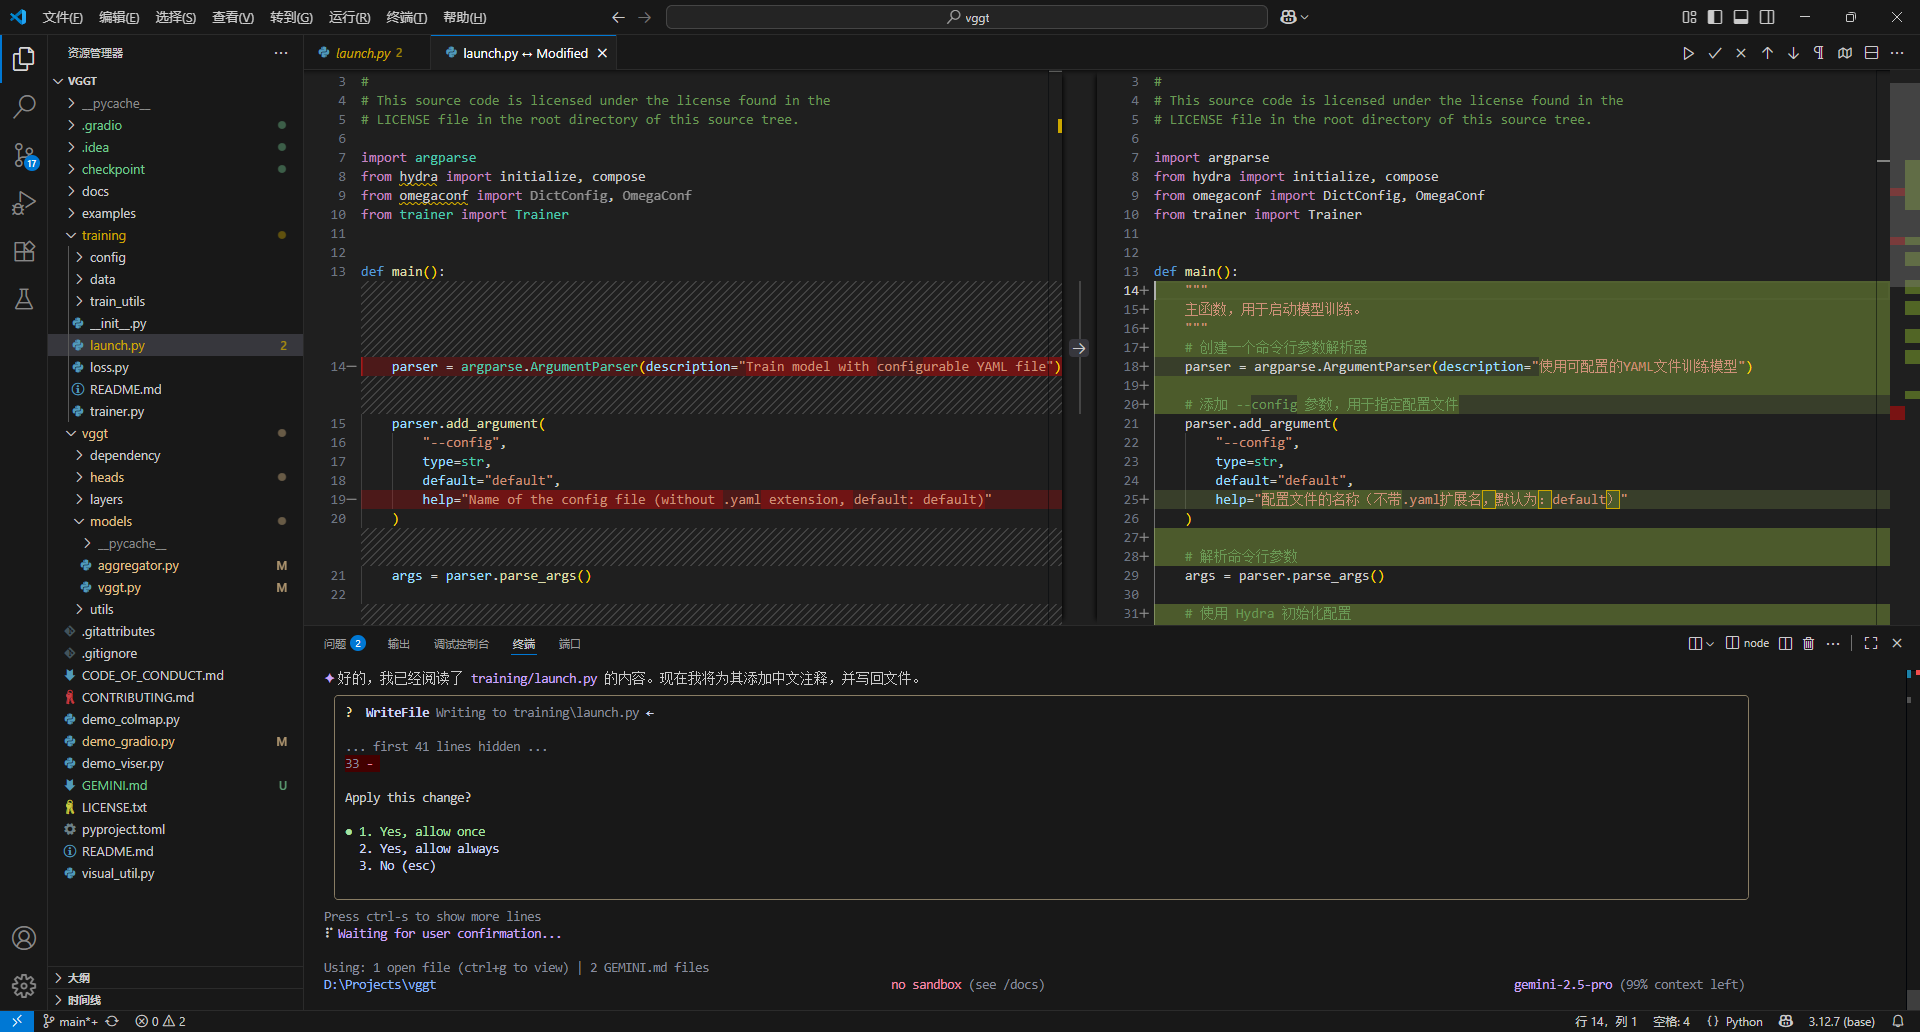The width and height of the screenshot is (1920, 1032).
Task: Toggle panel visibility layout icon in title bar
Action: click(1741, 17)
